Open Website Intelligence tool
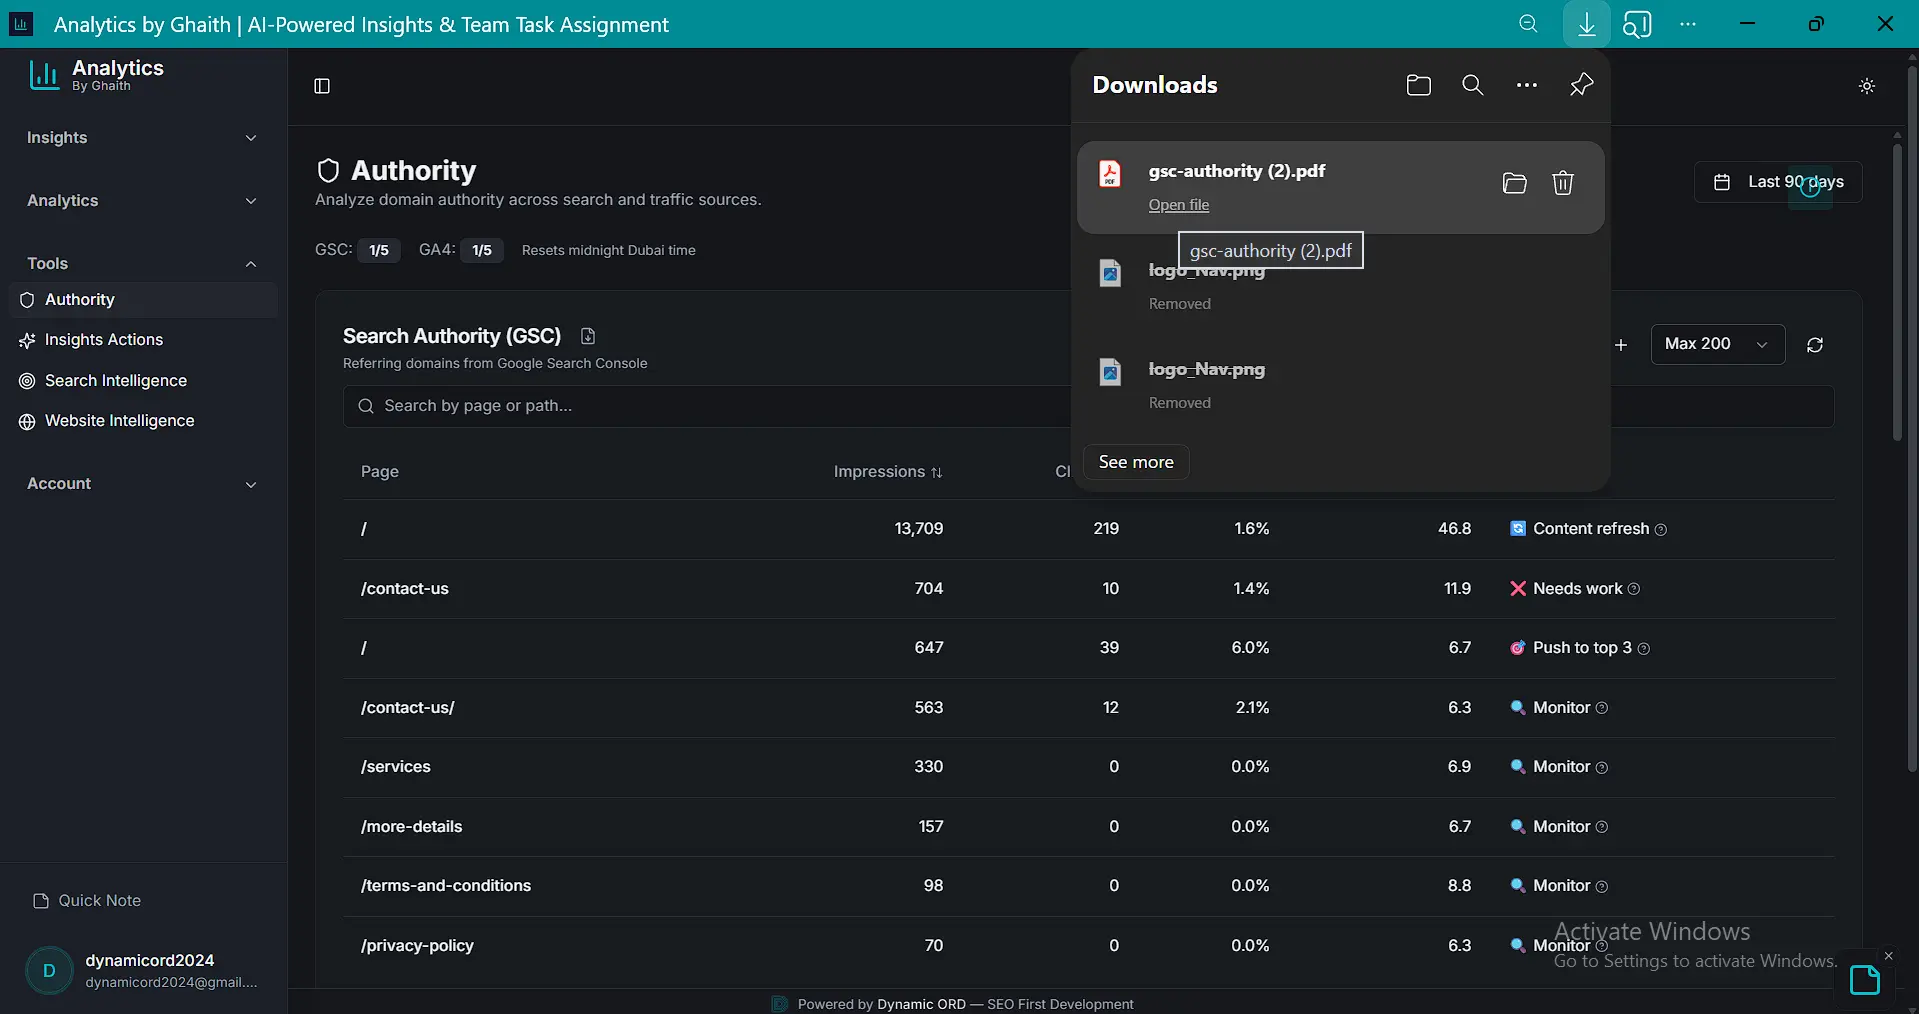Image resolution: width=1919 pixels, height=1014 pixels. coord(119,421)
